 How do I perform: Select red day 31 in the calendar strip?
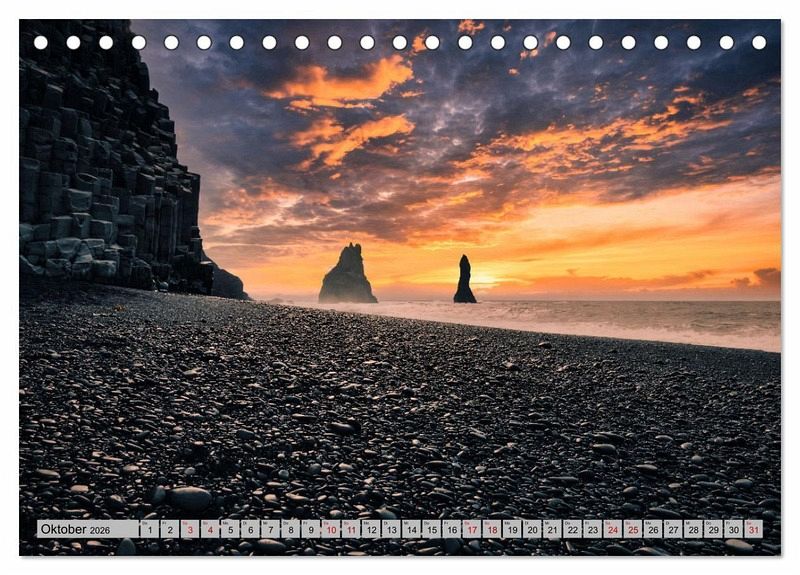click(754, 529)
